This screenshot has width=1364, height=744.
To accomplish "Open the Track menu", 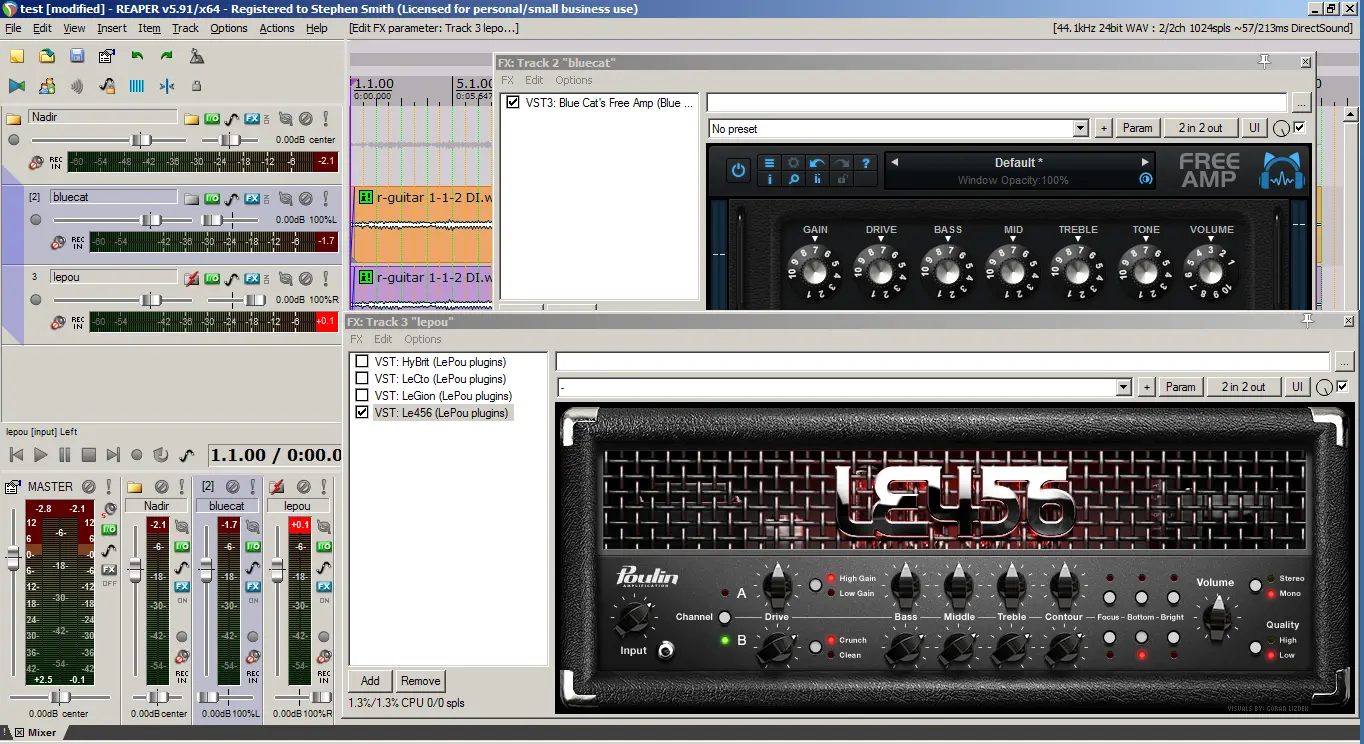I will (x=185, y=28).
